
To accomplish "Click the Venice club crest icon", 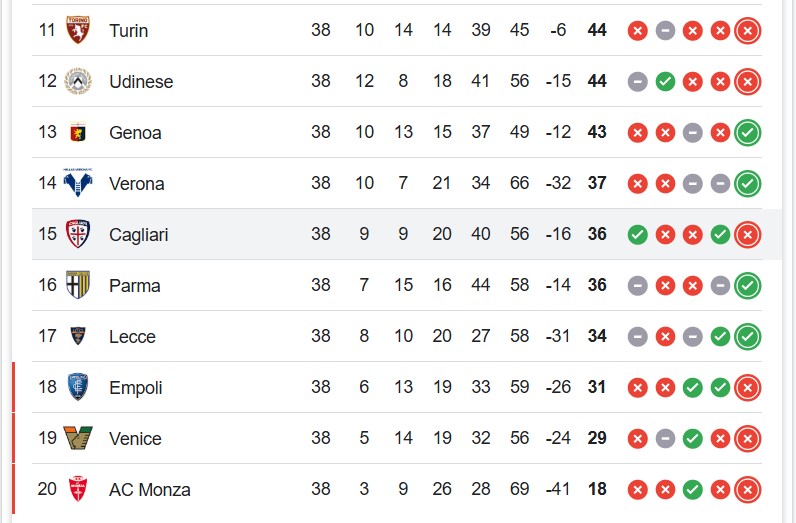I will (x=78, y=438).
